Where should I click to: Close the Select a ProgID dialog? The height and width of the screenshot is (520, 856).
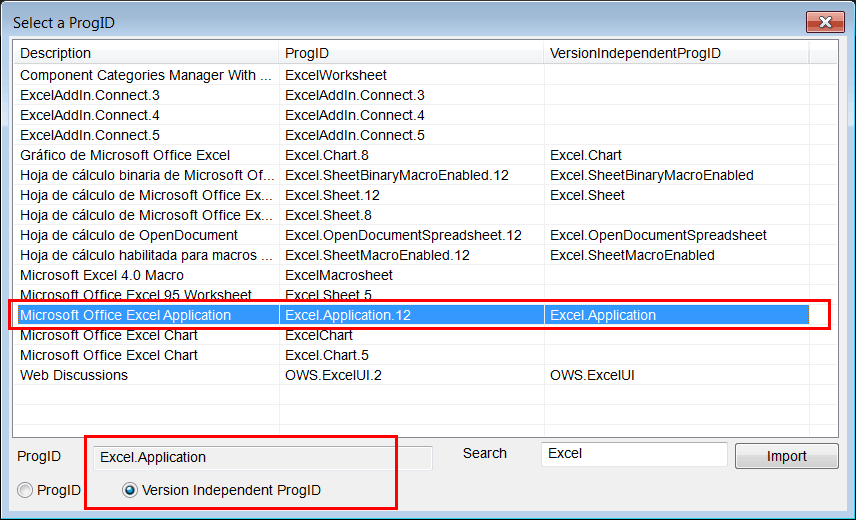click(825, 22)
